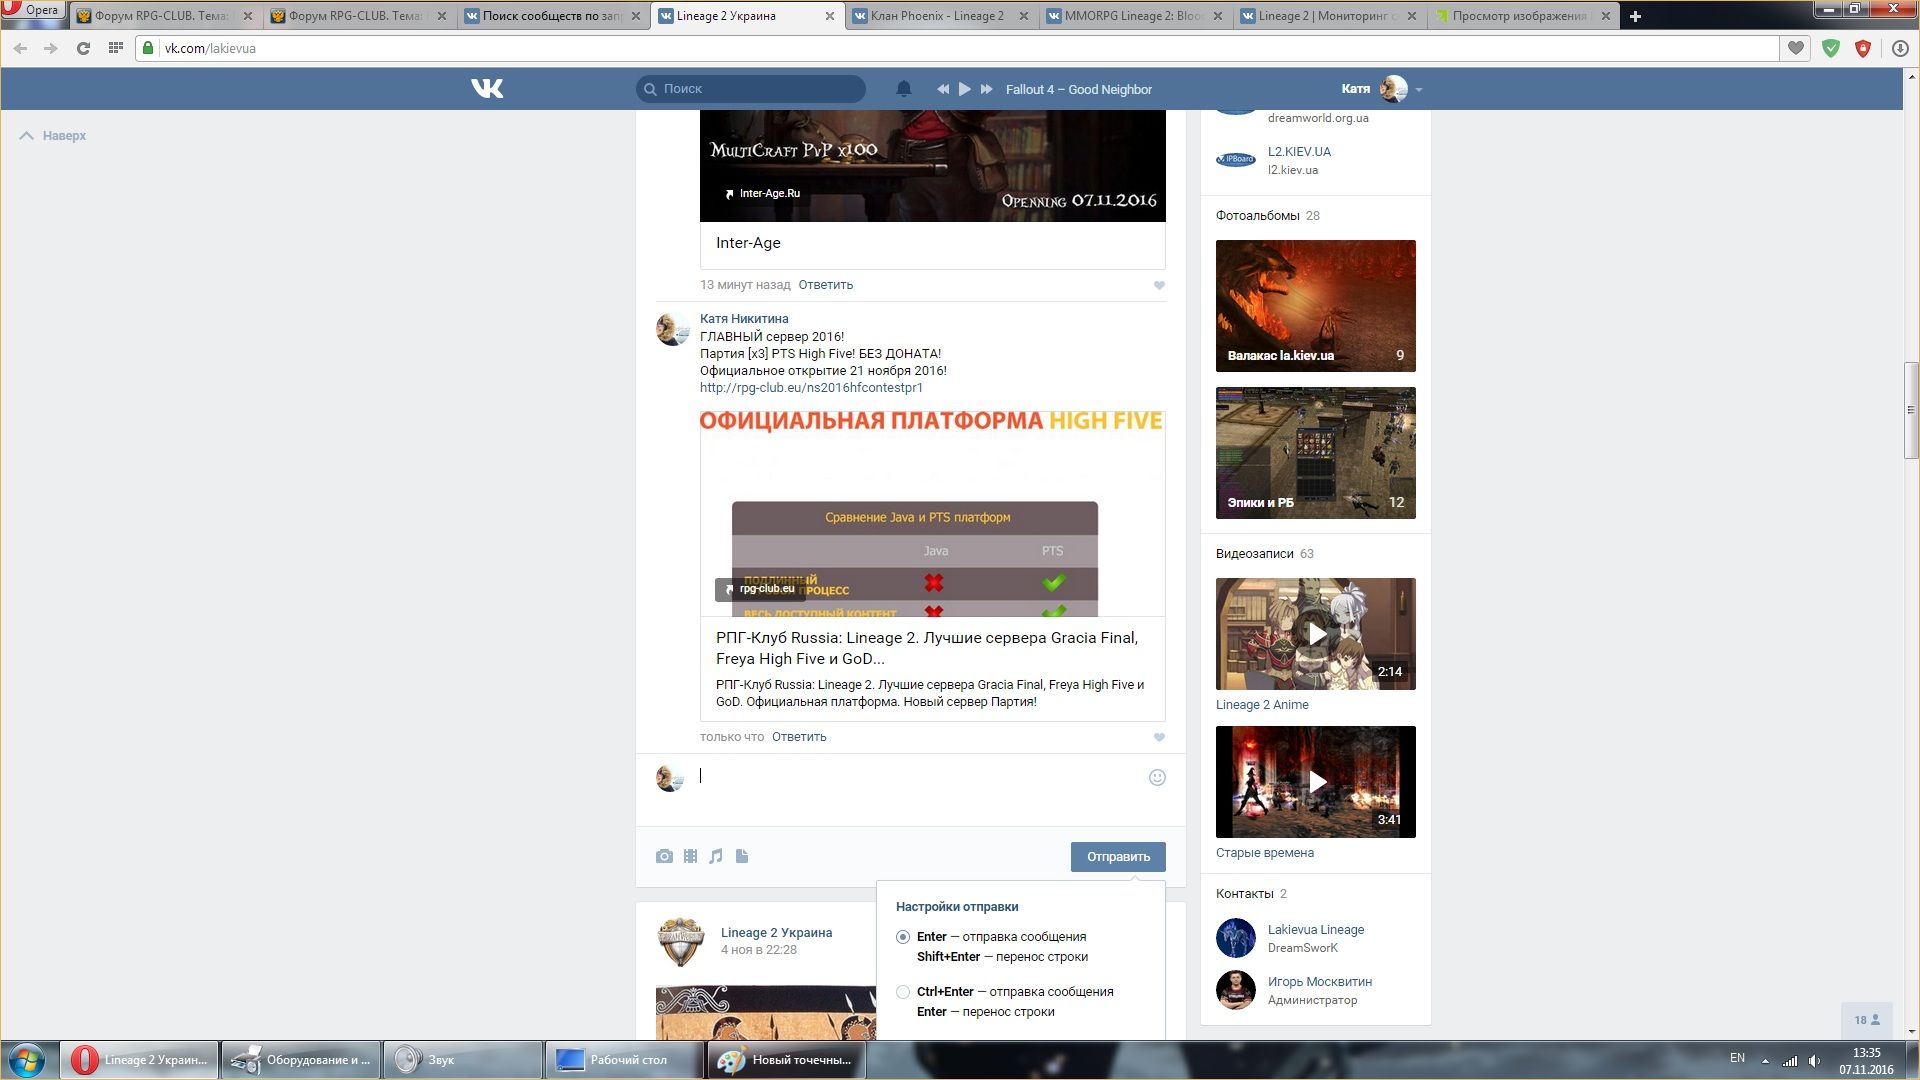Image resolution: width=1920 pixels, height=1080 pixels.
Task: Open the emoji smiley picker
Action: (1157, 778)
